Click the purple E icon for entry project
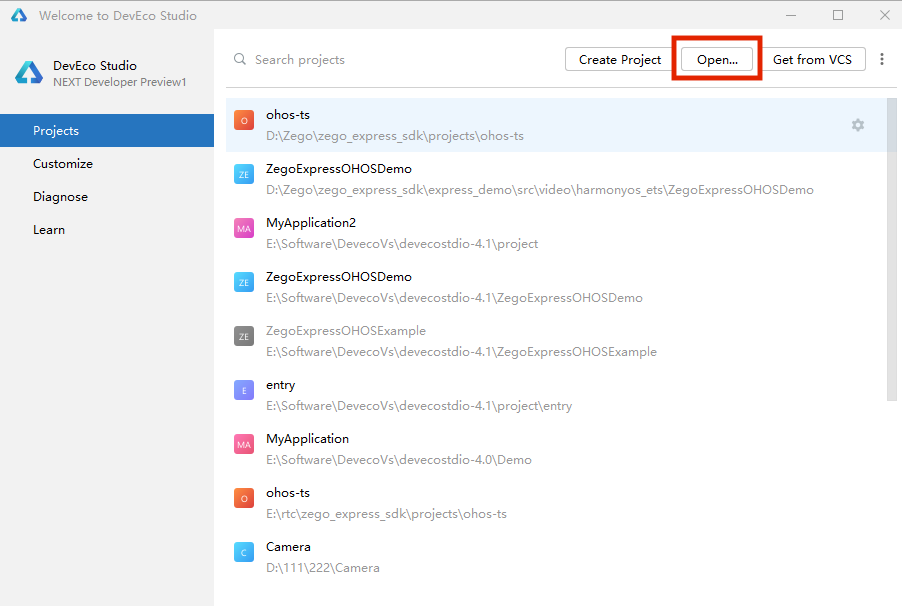The height and width of the screenshot is (606, 902). coord(244,391)
